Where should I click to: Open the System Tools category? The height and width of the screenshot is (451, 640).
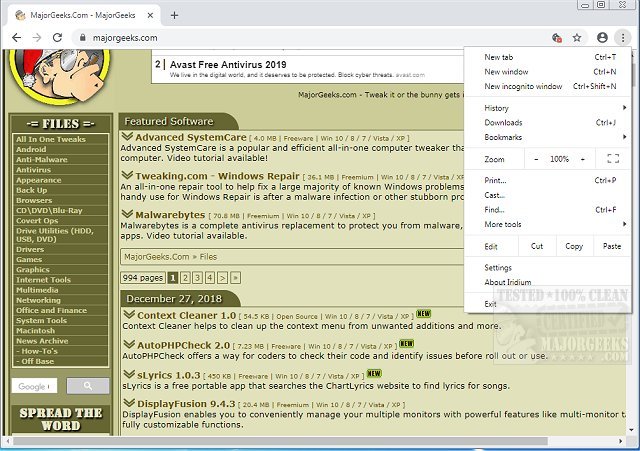41,320
